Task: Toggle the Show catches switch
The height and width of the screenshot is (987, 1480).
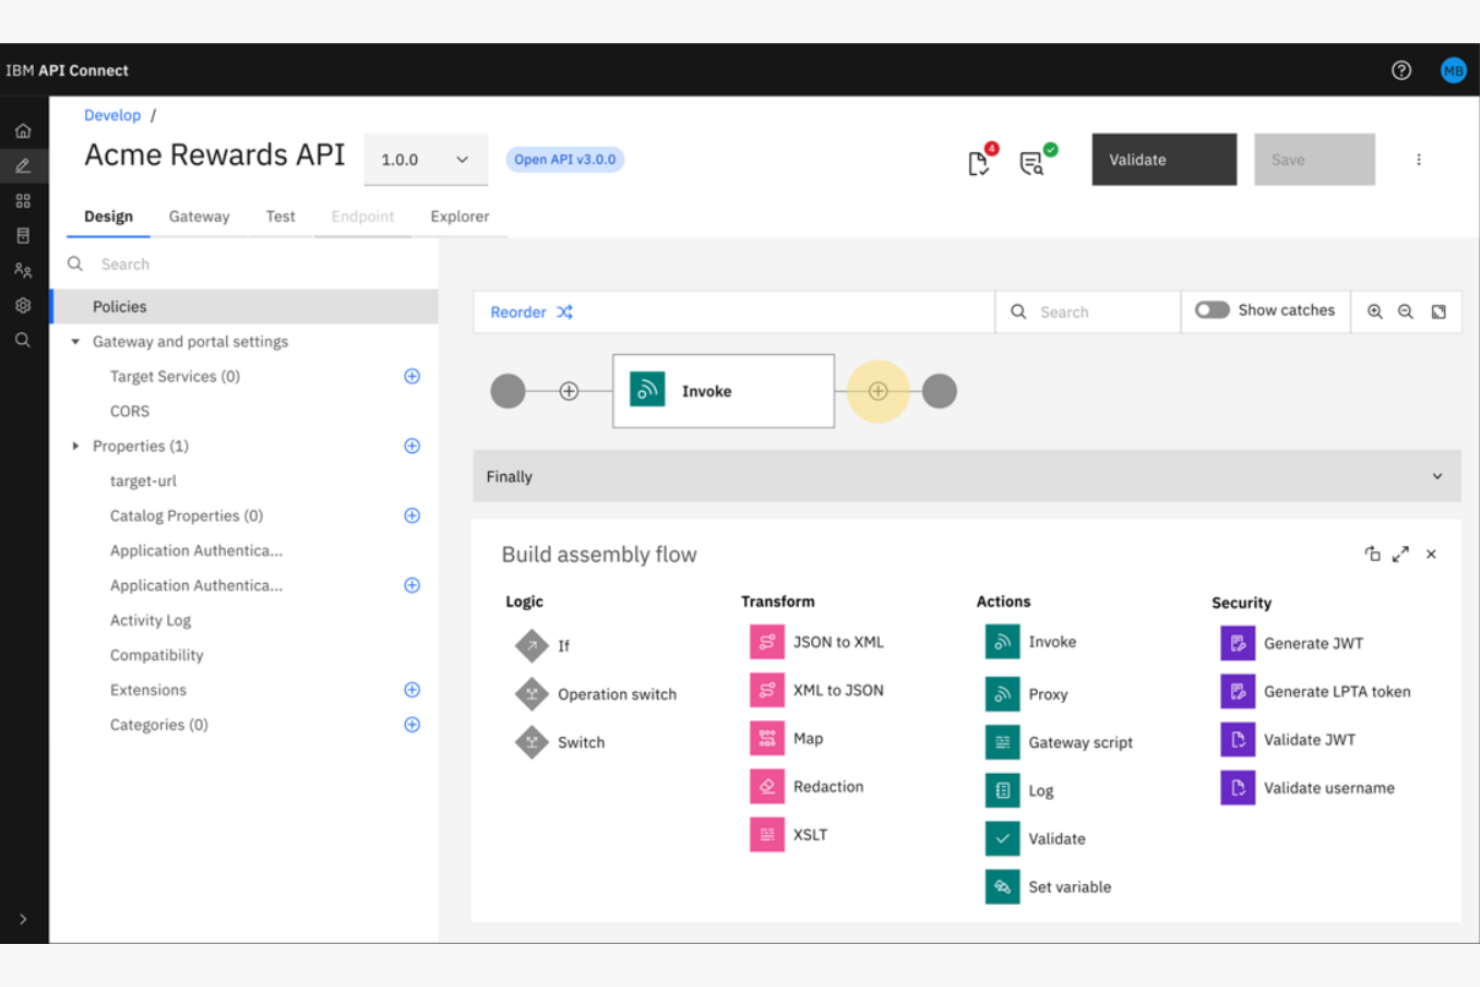Action: tap(1212, 310)
